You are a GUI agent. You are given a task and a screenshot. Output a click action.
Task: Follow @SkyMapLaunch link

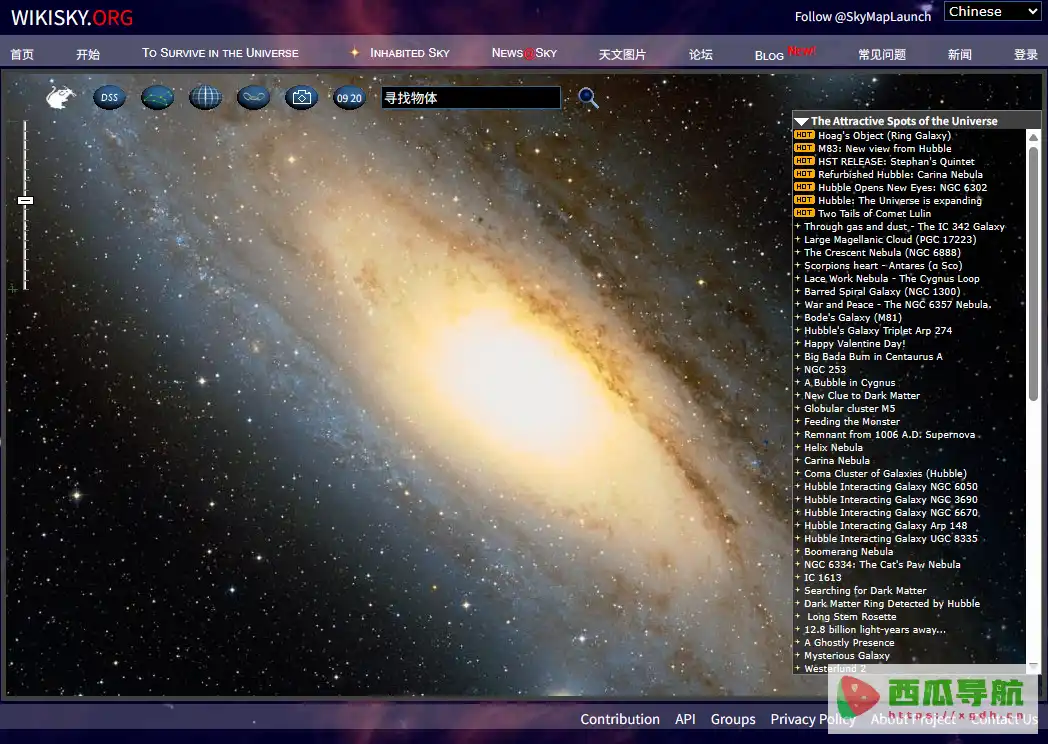862,17
